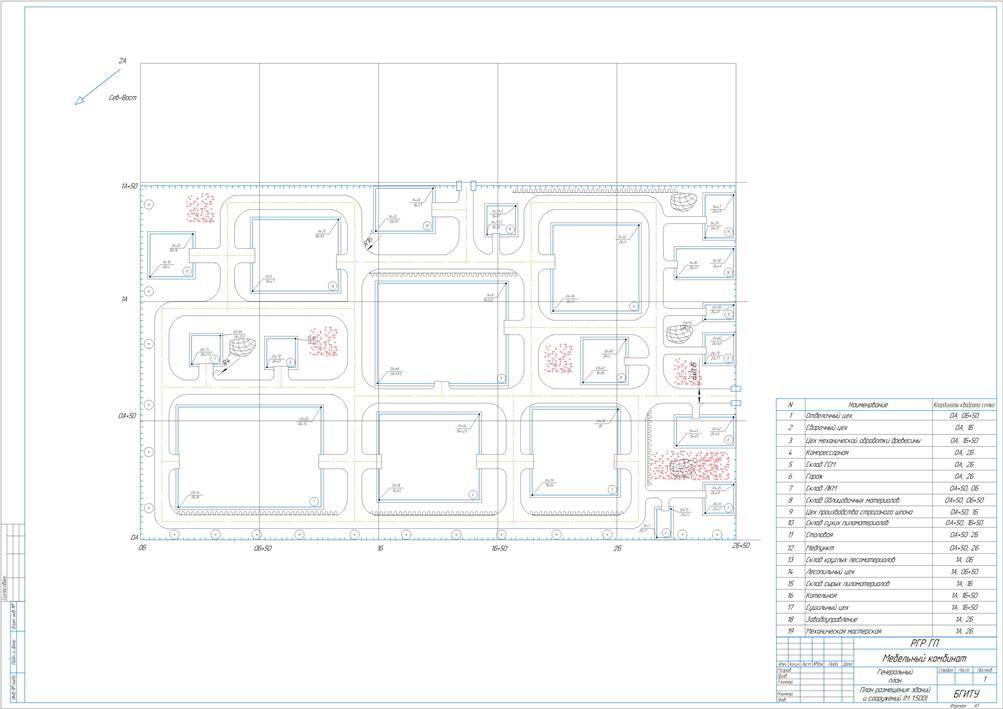
Task: Click the 'БГИТУ' organization cell
Action: 966,694
